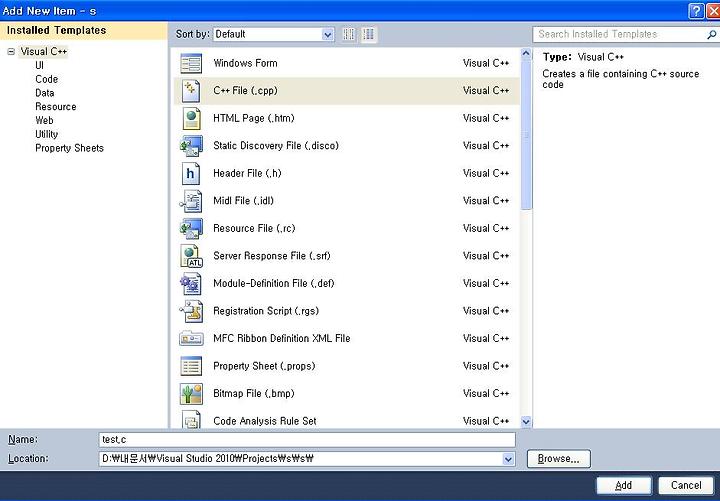
Task: Open the Location path dropdown
Action: click(508, 459)
